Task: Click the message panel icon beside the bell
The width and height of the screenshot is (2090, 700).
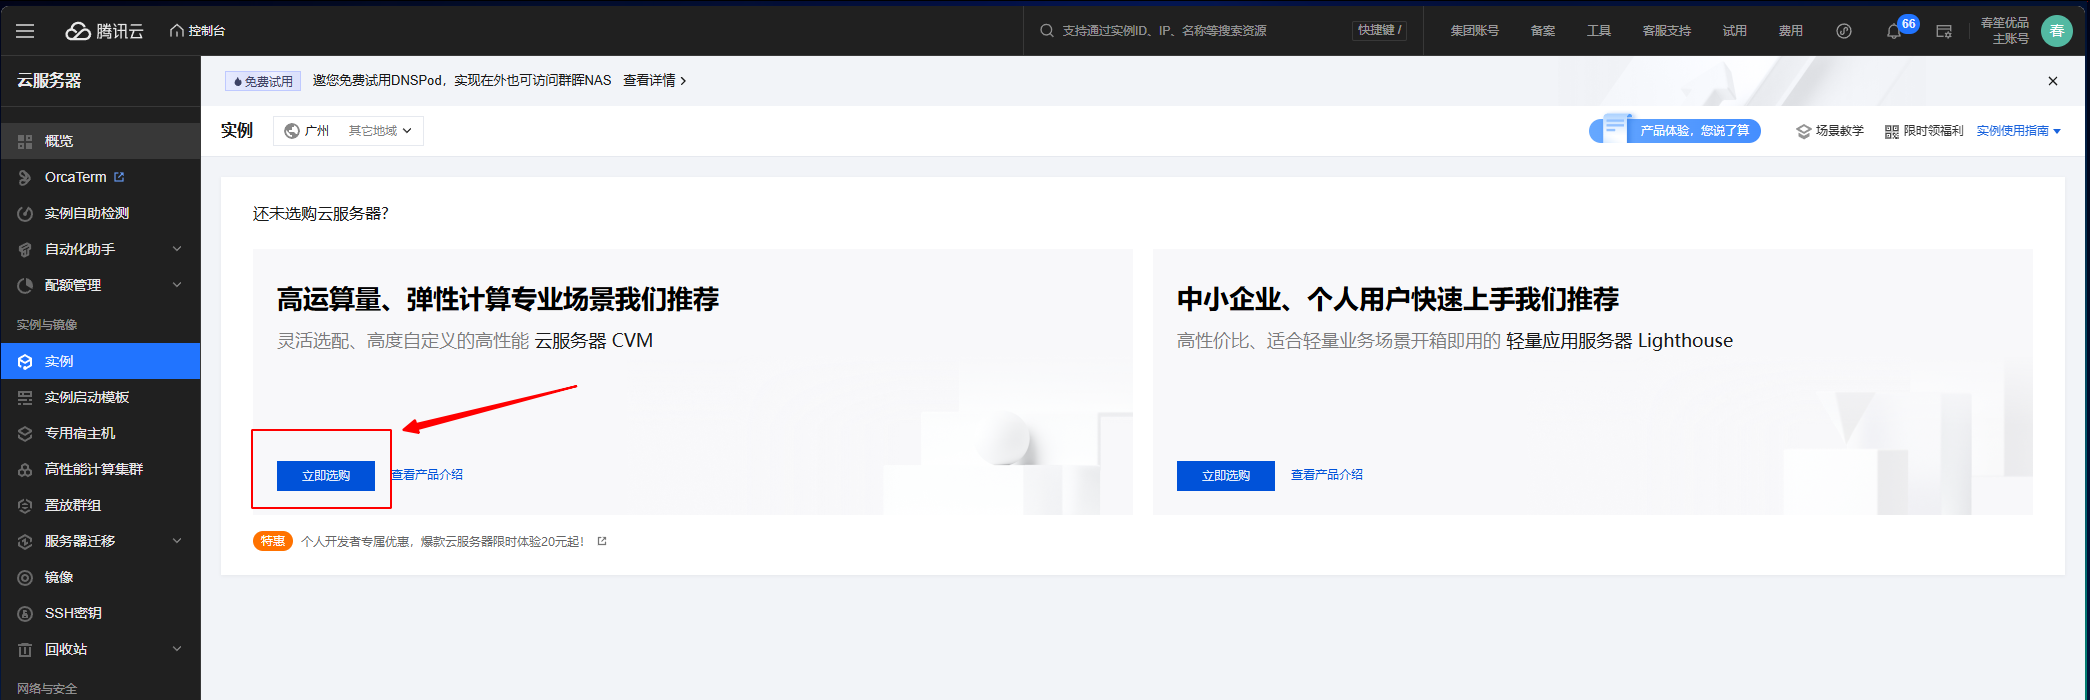Action: point(1944,31)
